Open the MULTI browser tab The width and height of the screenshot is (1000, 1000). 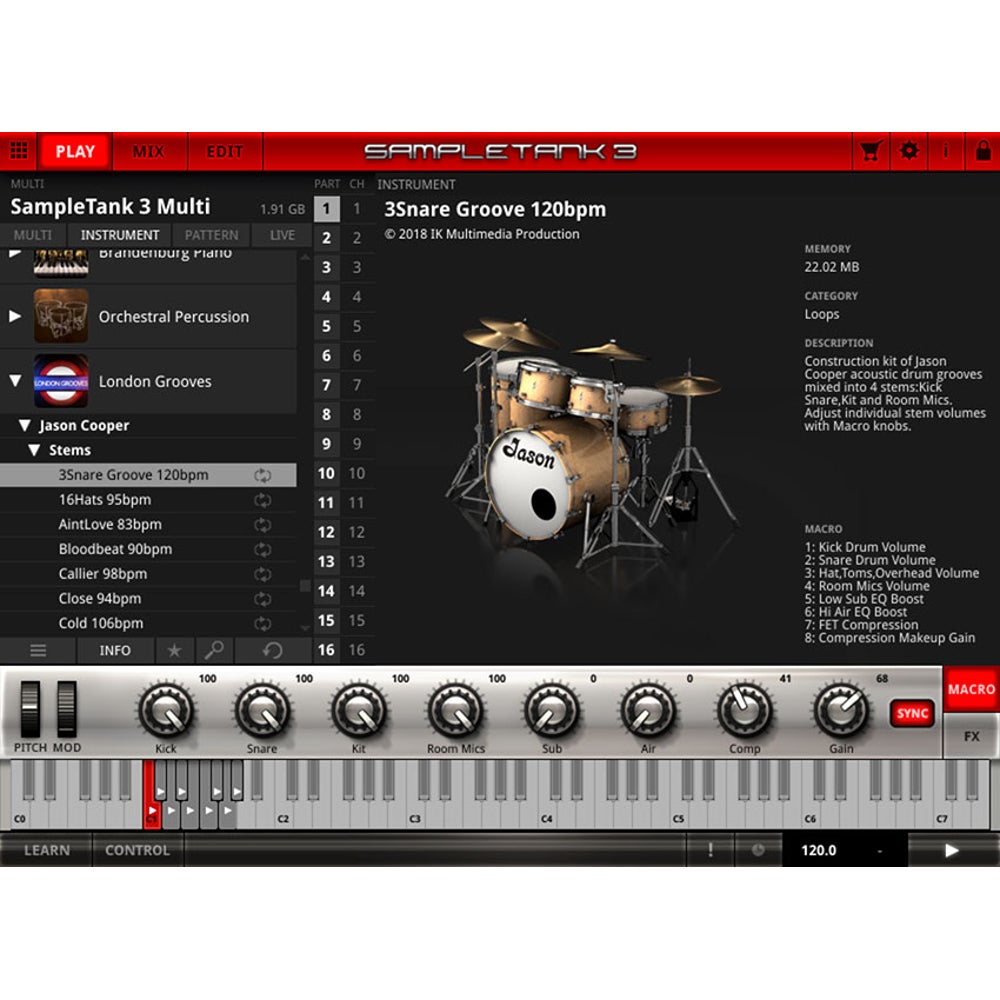click(33, 235)
